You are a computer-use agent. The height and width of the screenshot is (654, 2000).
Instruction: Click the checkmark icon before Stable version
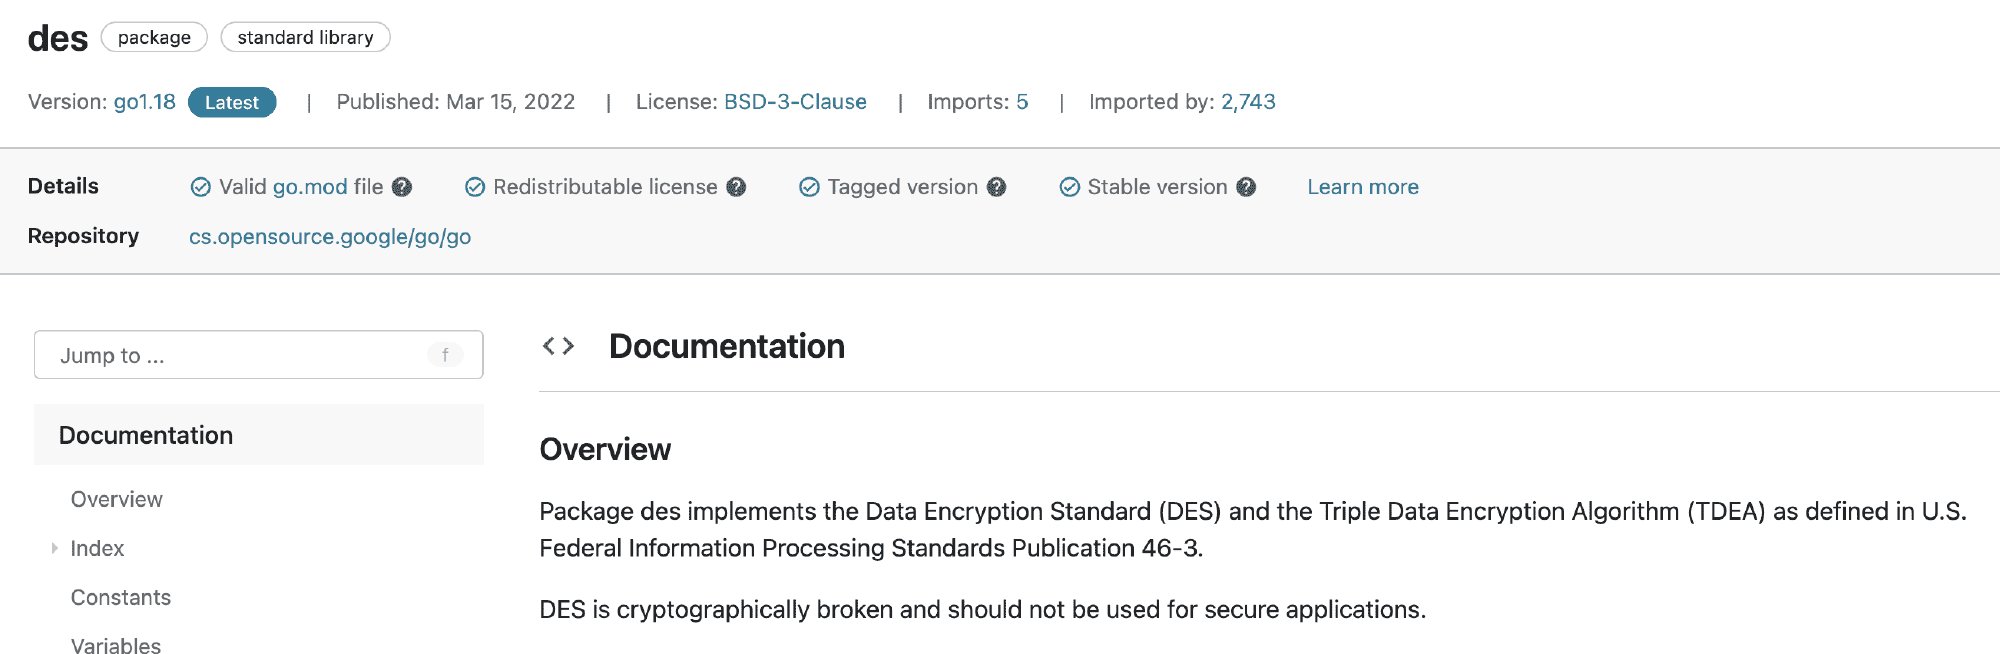1069,186
